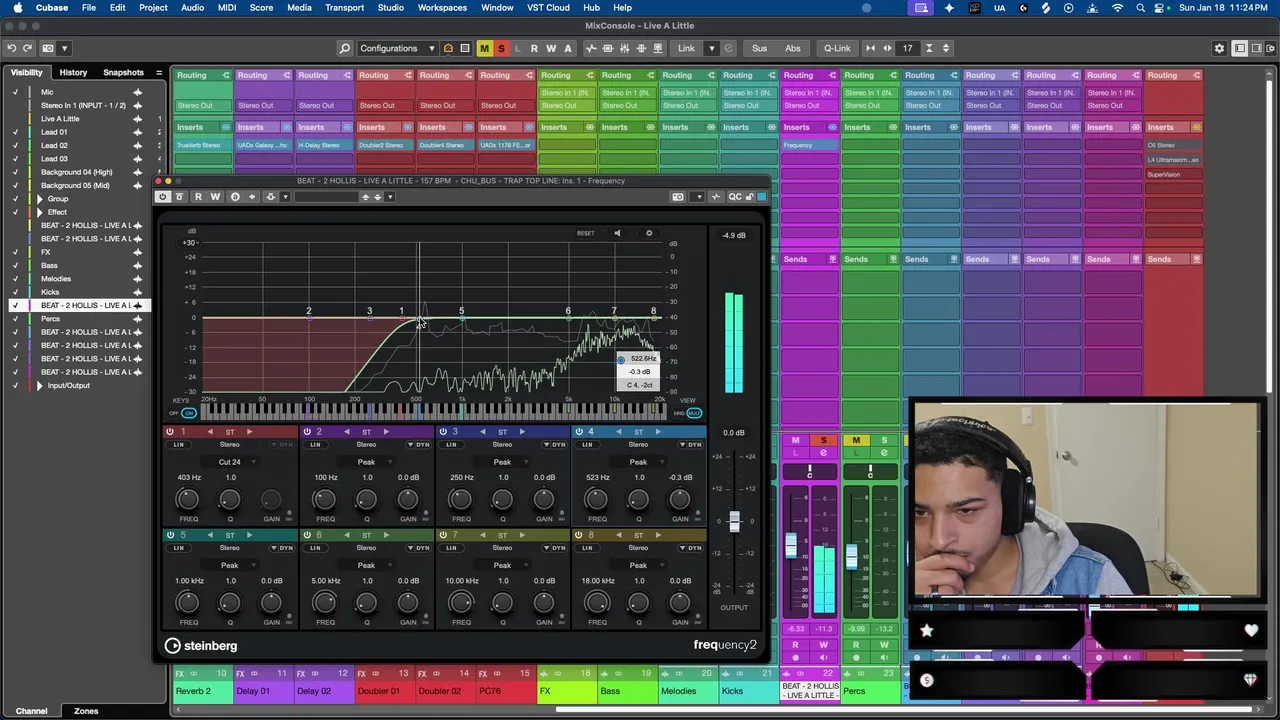The height and width of the screenshot is (720, 1280).
Task: Click the bypass icon in plug-in toolbar
Action: [x=179, y=197]
